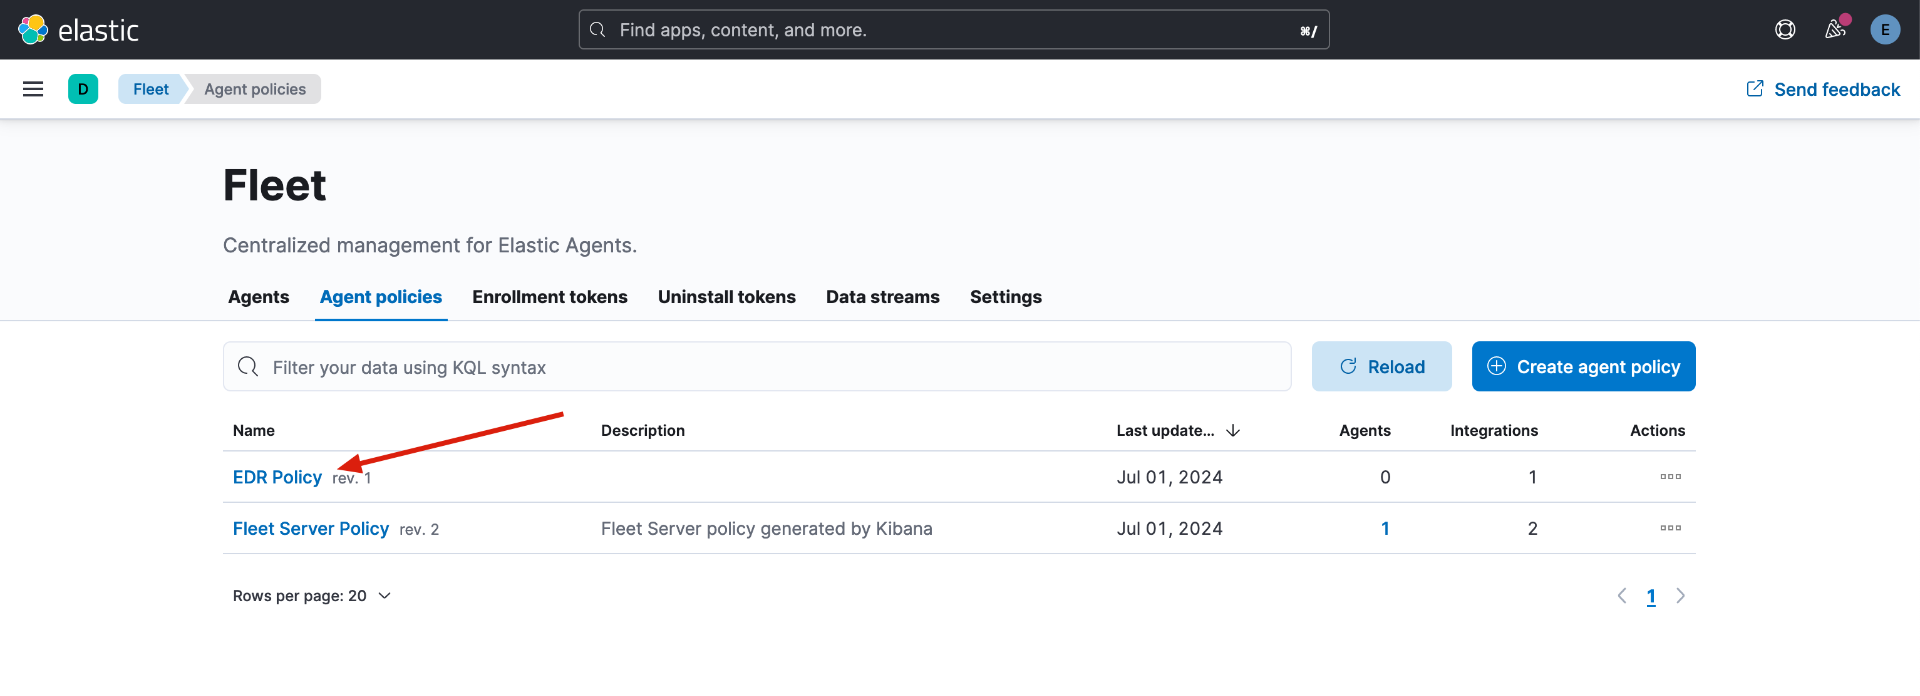
Task: Click the EDR Policy date Jul 01, 2024
Action: click(x=1170, y=477)
